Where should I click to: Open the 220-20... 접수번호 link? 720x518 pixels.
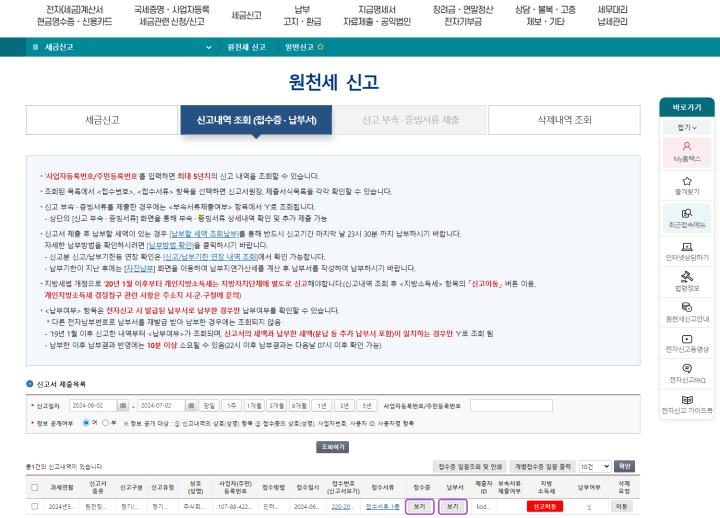[343, 507]
